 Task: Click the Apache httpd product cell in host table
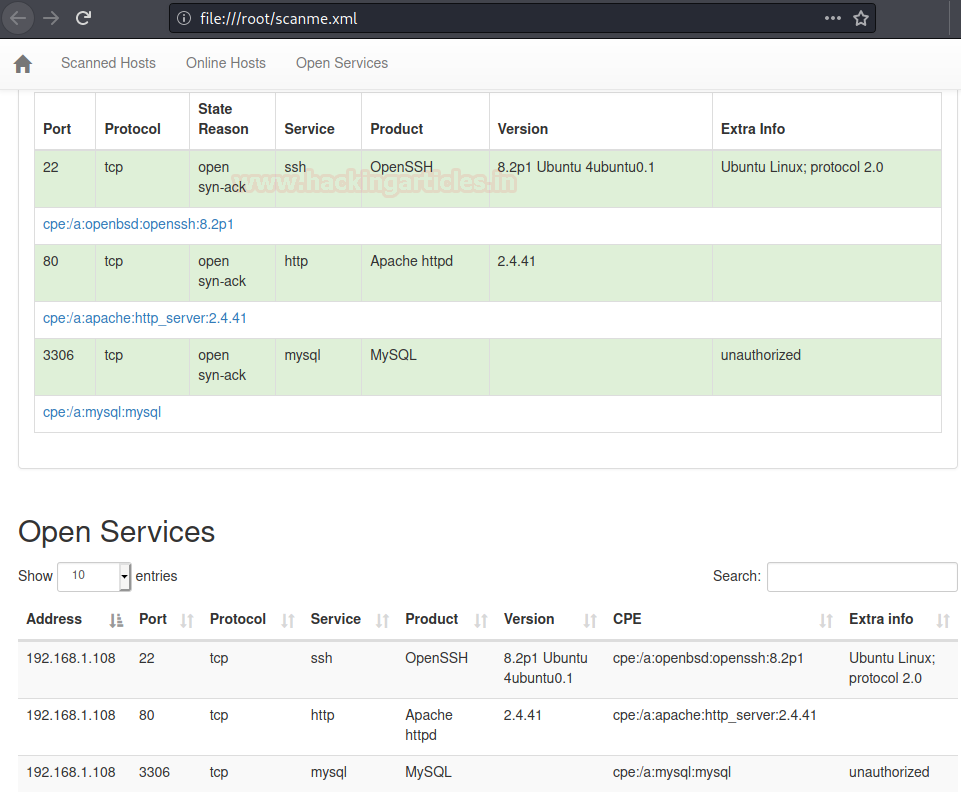click(x=425, y=273)
